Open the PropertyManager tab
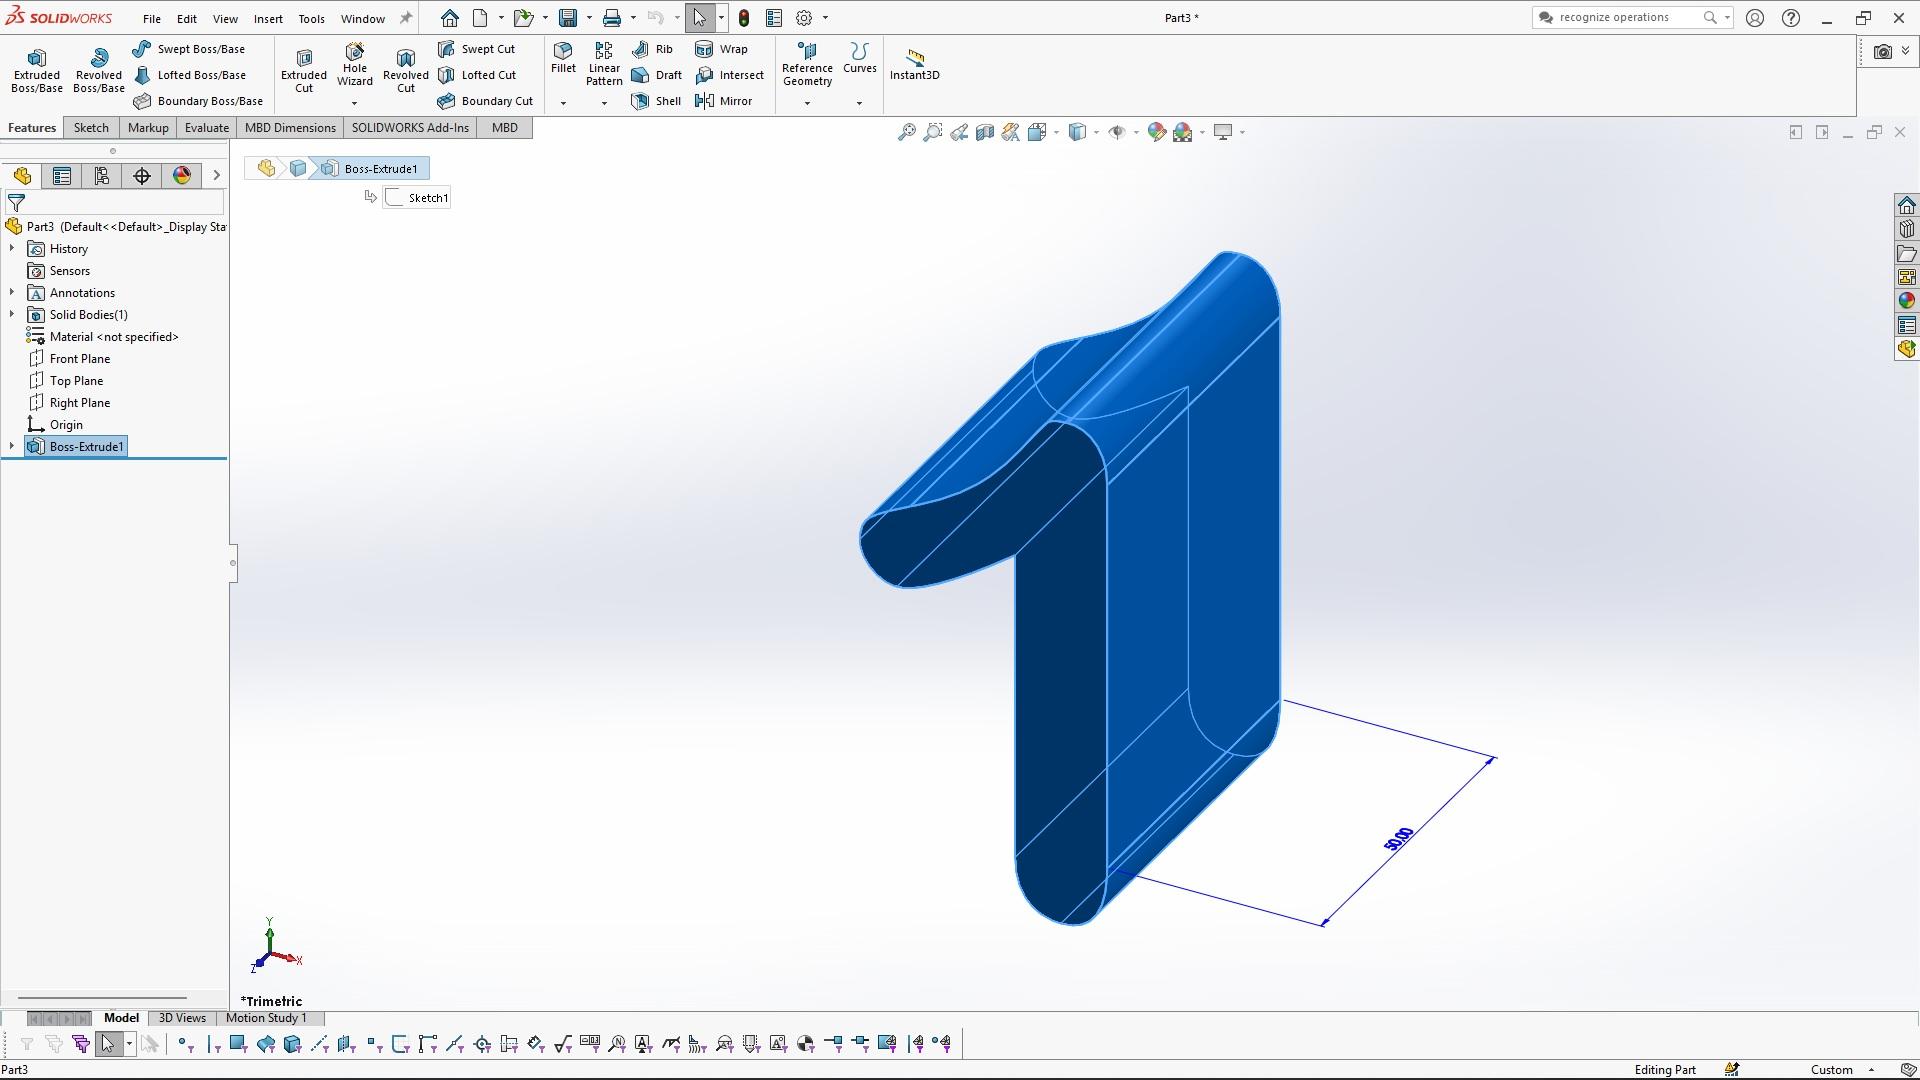Image resolution: width=1920 pixels, height=1080 pixels. pyautogui.click(x=62, y=176)
